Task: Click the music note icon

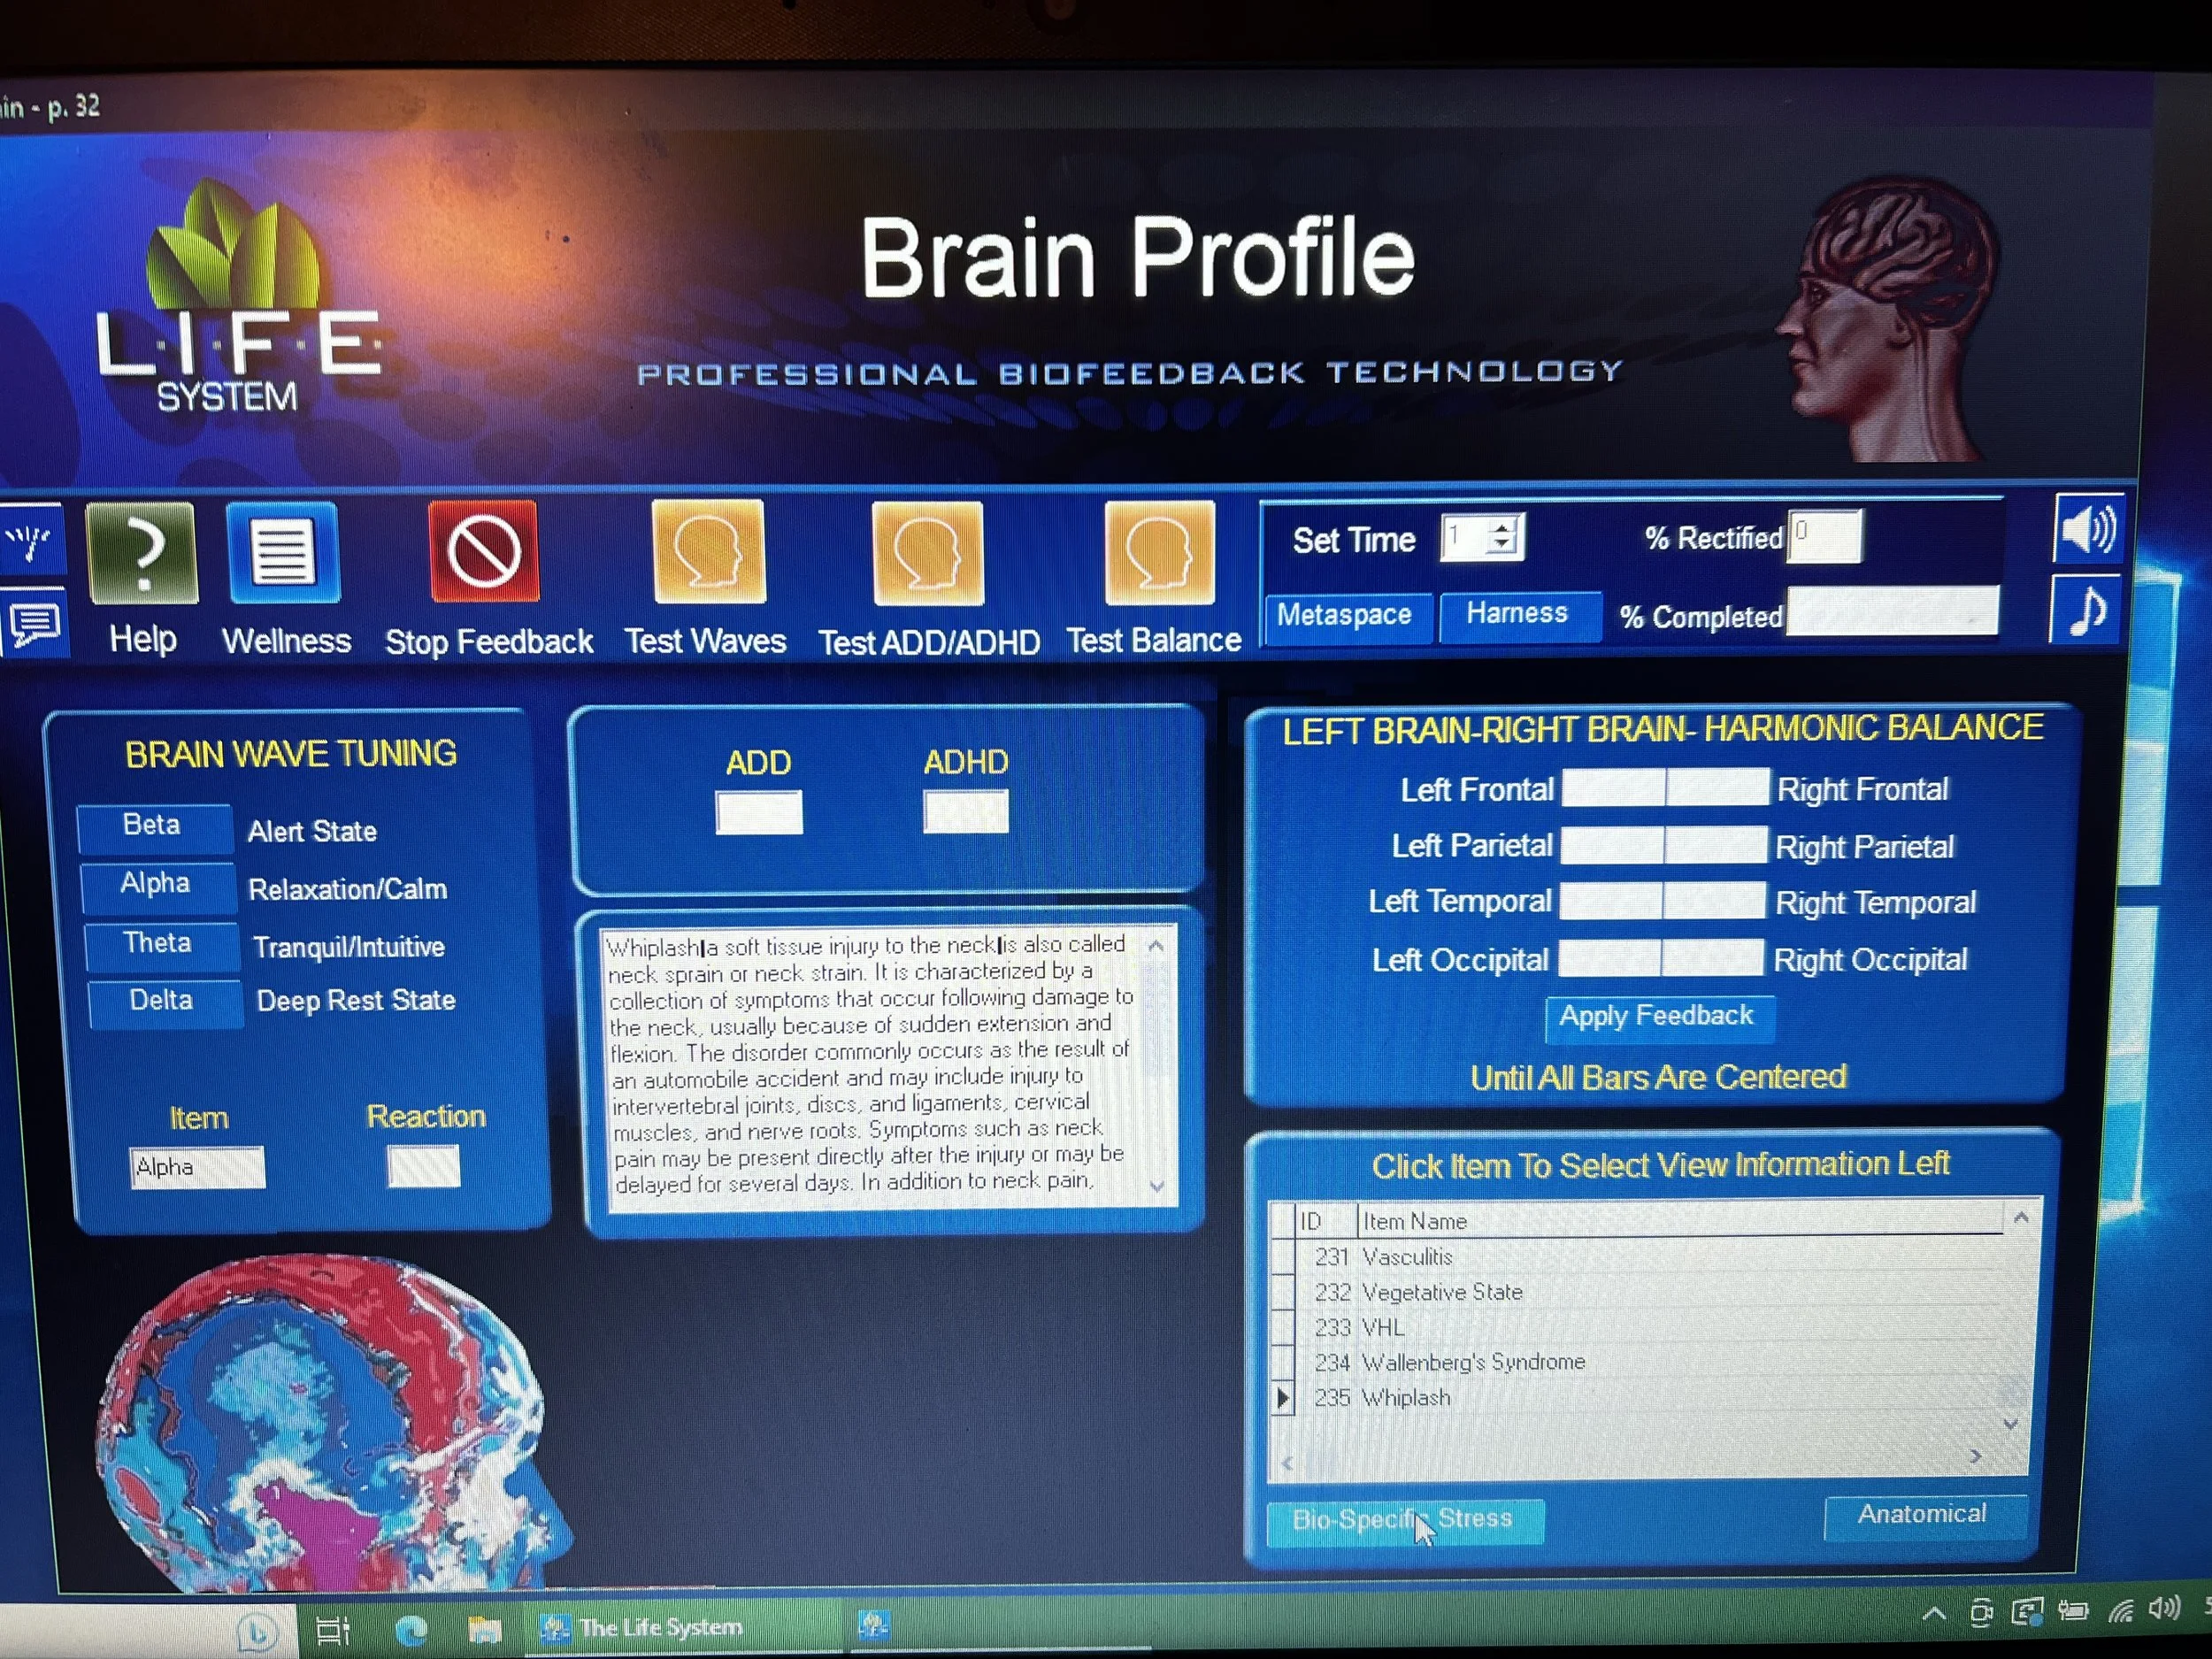Action: (2087, 610)
